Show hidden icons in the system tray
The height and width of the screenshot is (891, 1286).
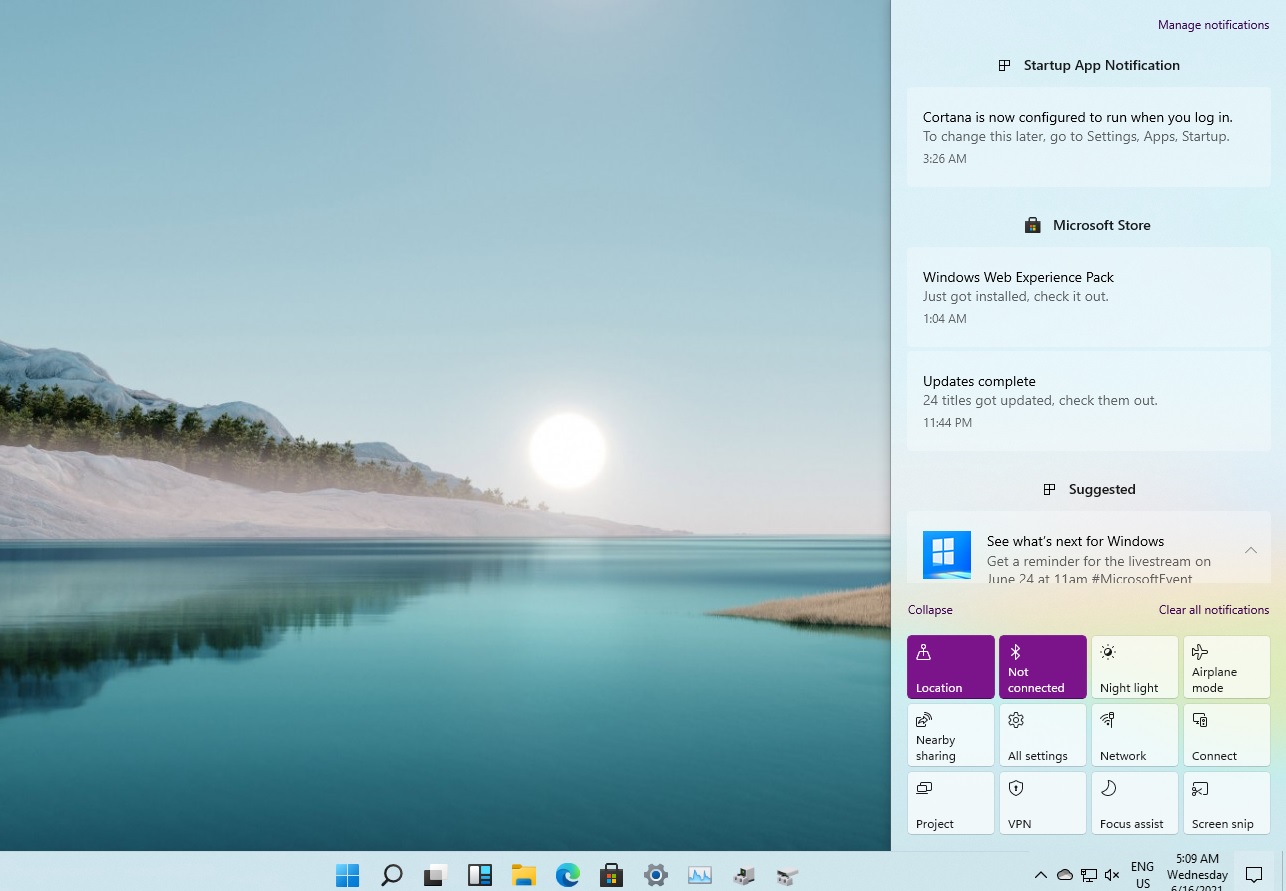pyautogui.click(x=1040, y=875)
